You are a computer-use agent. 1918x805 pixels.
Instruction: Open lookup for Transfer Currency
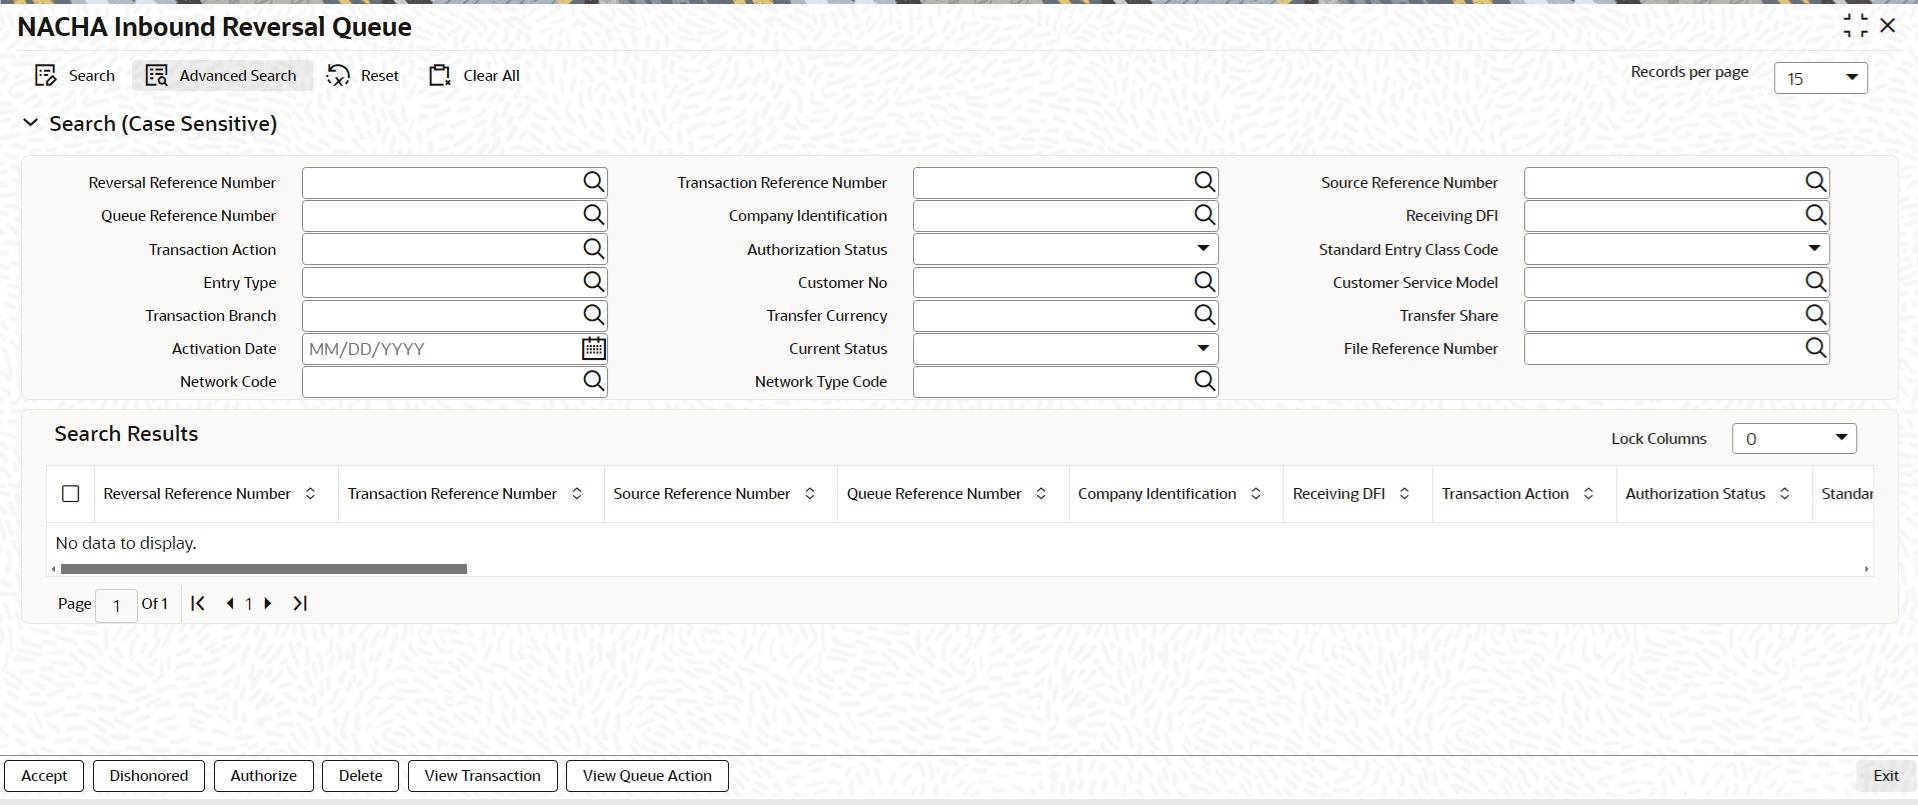(1205, 315)
